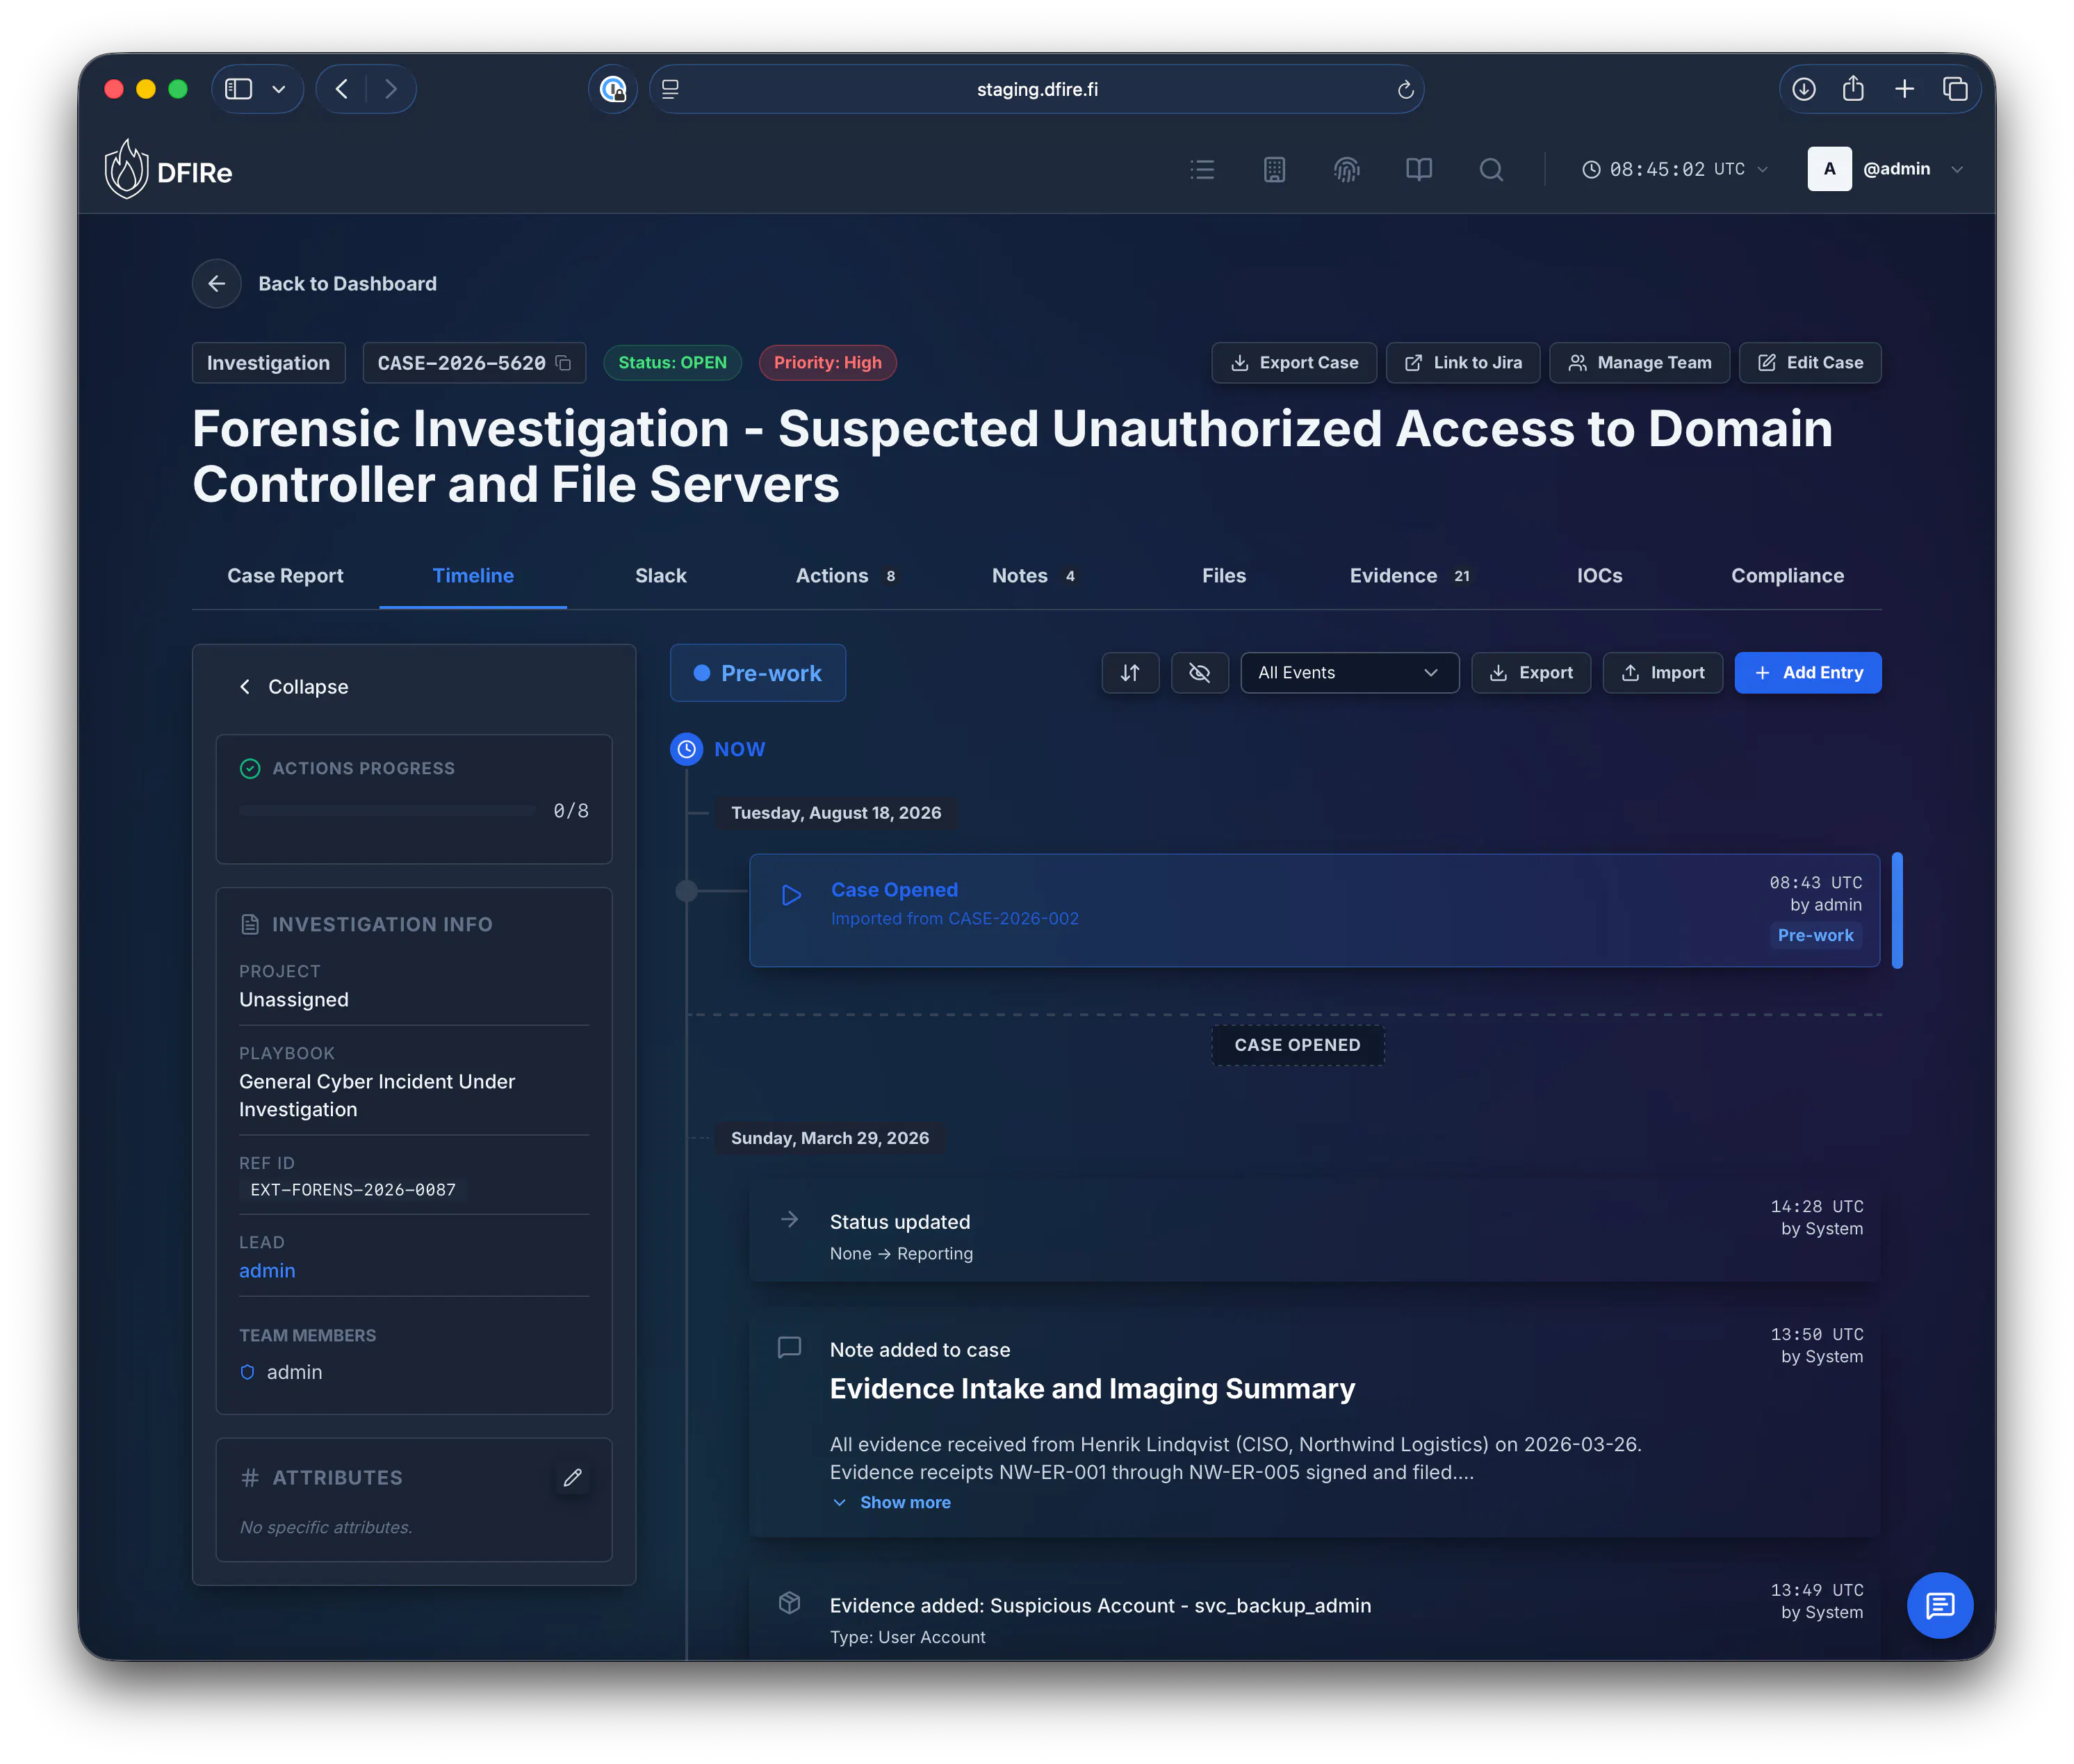
Task: Open the Files tab
Action: 1224,576
